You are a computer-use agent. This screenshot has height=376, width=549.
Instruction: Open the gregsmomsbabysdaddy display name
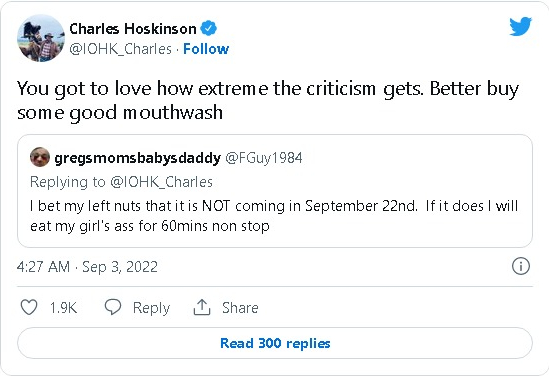(138, 158)
